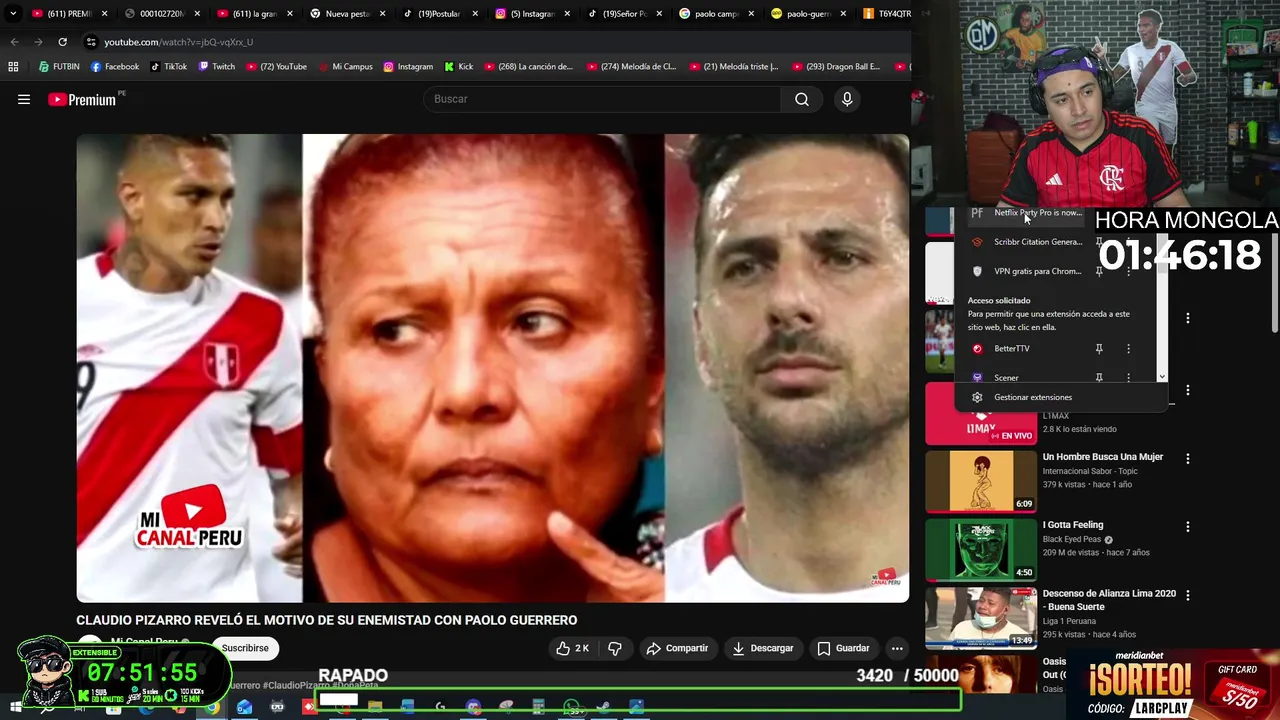The height and width of the screenshot is (720, 1280).
Task: Open the Windows Start menu
Action: coord(14,707)
